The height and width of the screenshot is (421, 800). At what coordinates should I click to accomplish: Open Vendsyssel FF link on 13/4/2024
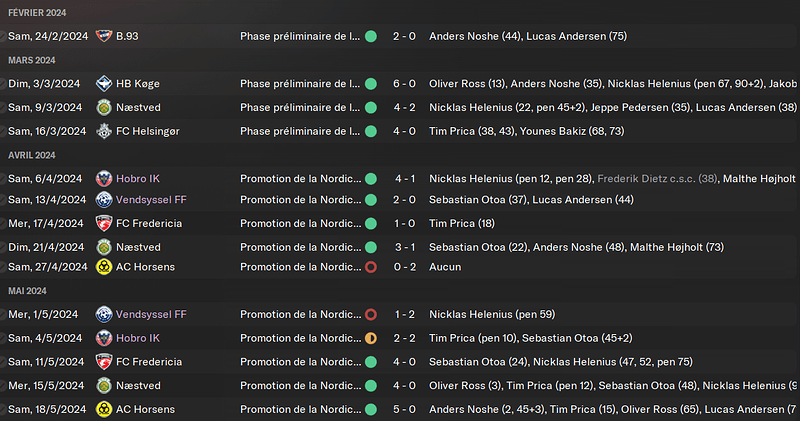(151, 200)
